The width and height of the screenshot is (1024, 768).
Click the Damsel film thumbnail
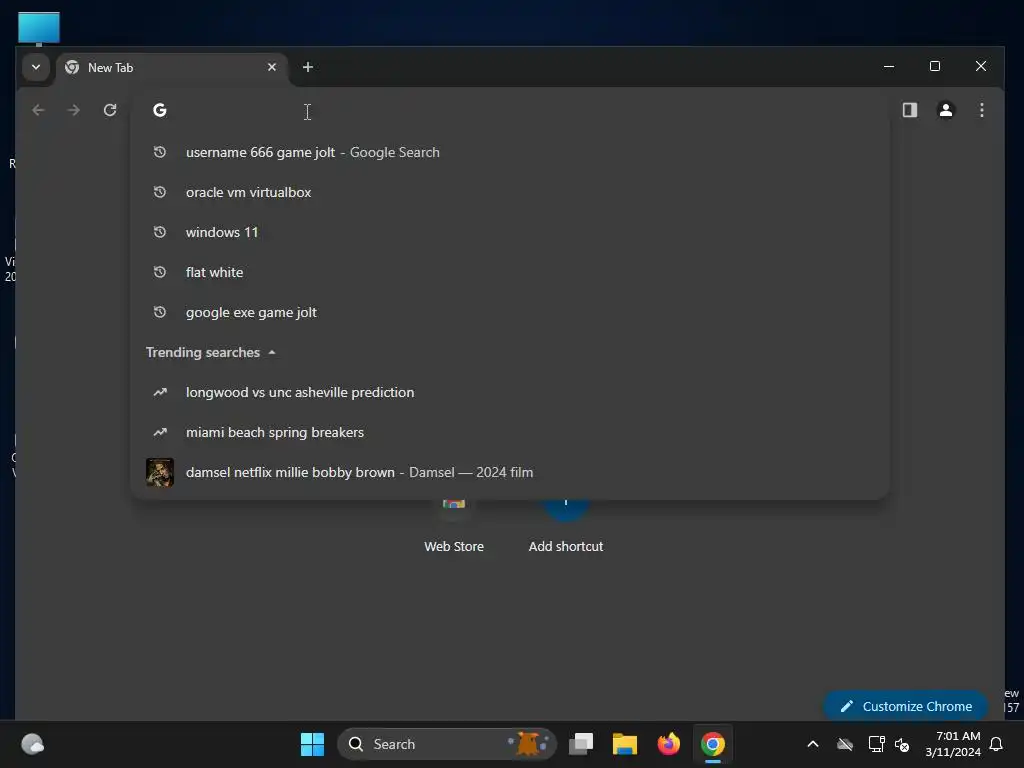160,472
